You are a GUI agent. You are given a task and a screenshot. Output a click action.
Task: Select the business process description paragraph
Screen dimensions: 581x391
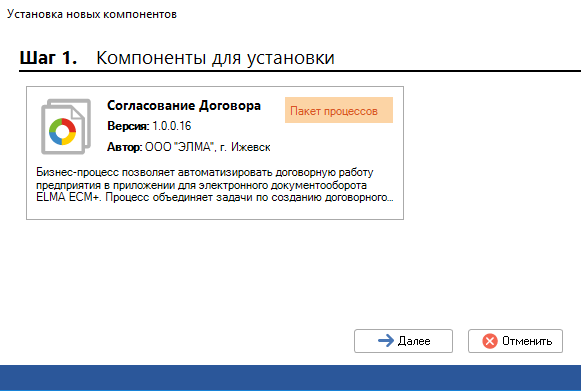[215, 185]
